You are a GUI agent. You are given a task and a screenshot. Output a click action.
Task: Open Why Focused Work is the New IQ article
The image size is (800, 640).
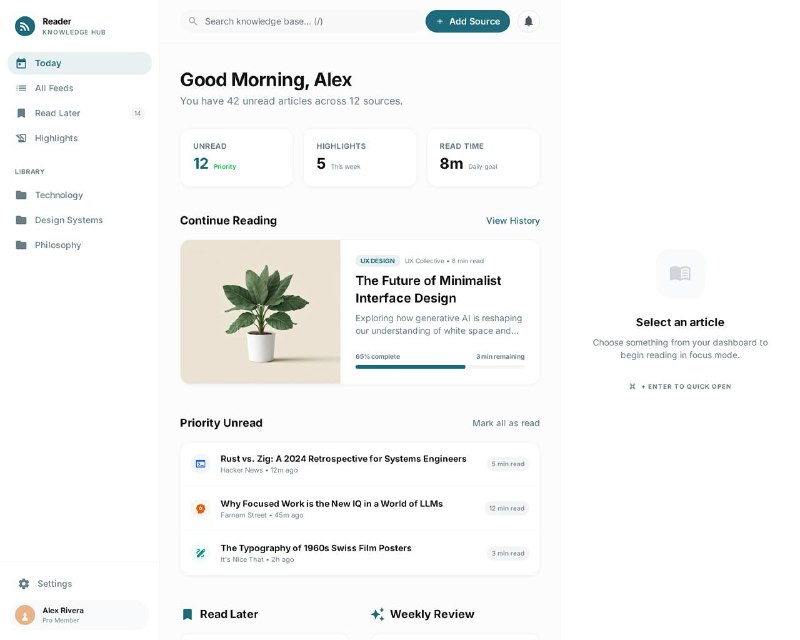(360, 508)
